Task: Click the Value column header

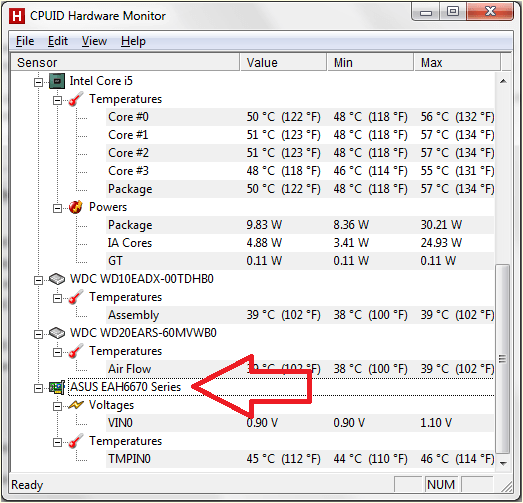Action: 283,62
